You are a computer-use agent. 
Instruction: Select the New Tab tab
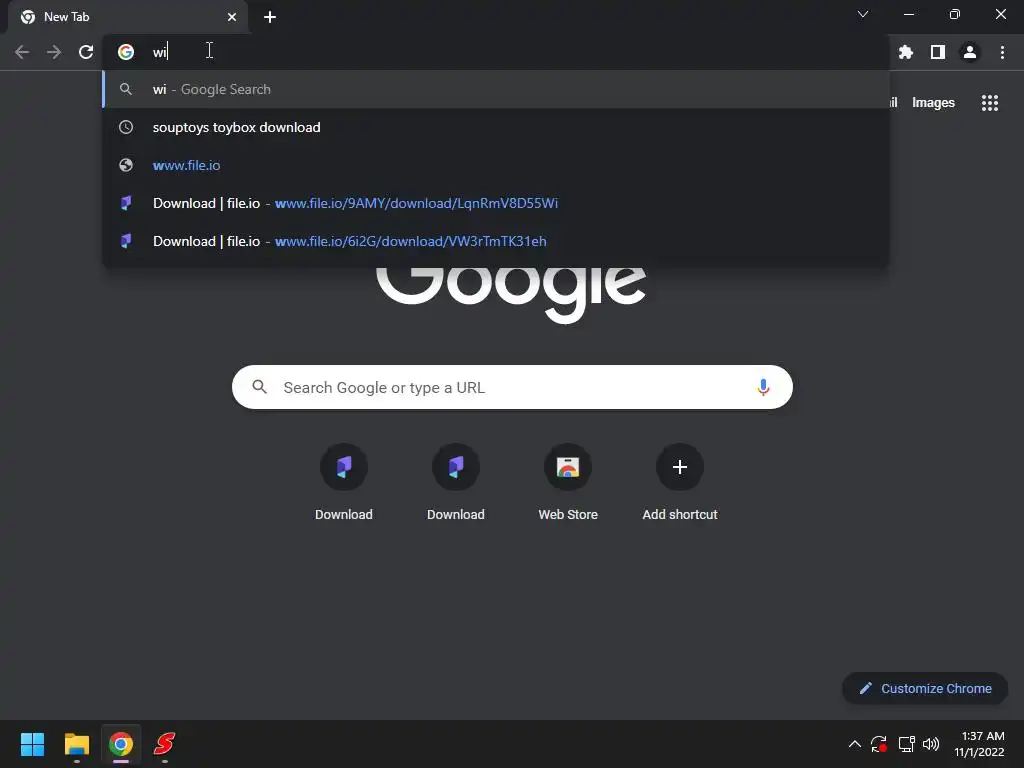[x=128, y=17]
